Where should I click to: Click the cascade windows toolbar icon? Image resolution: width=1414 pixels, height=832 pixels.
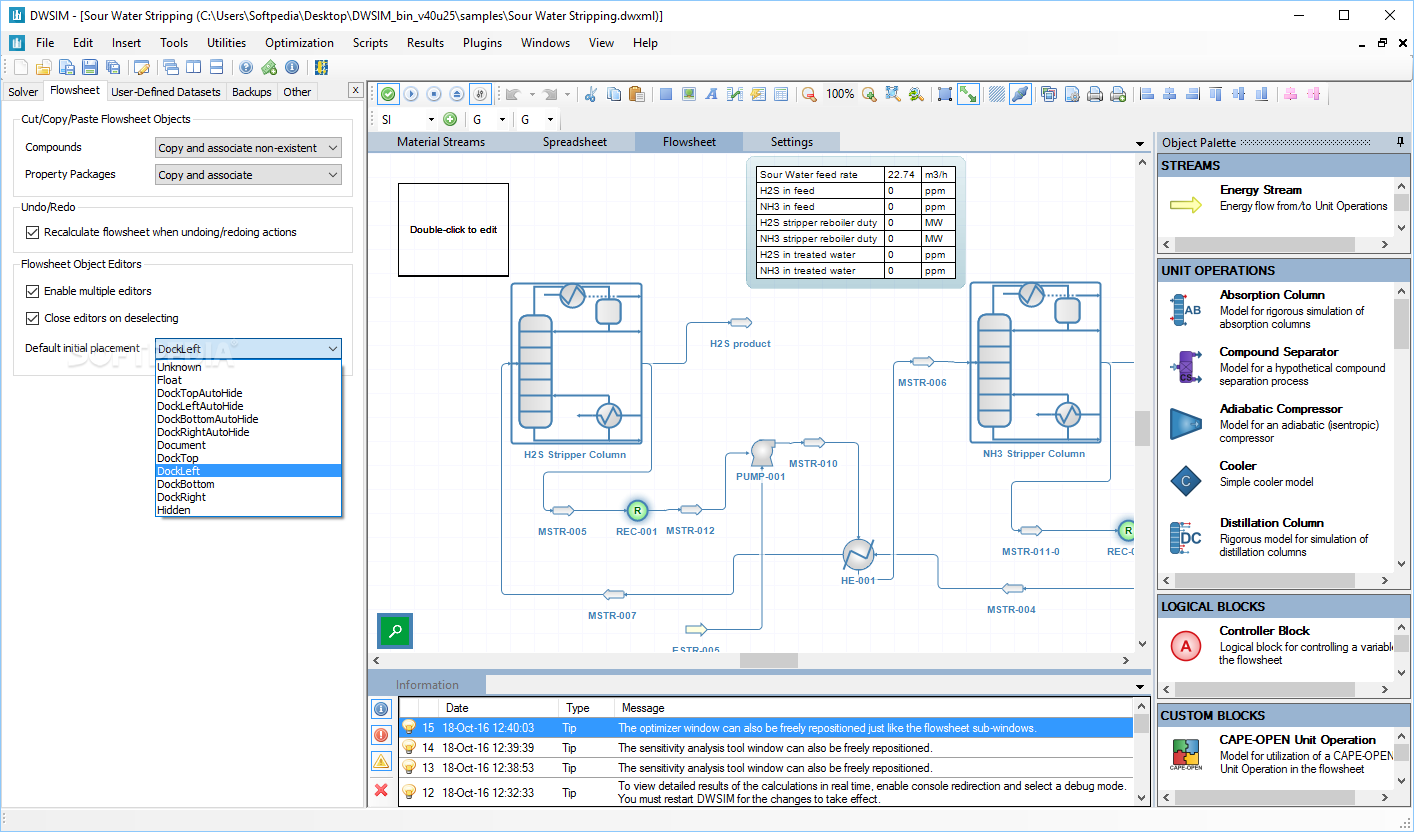(171, 67)
